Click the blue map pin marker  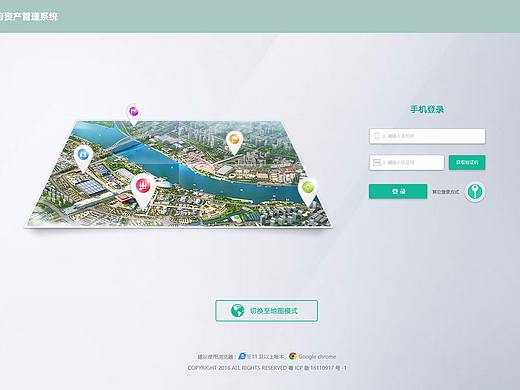[x=83, y=157]
